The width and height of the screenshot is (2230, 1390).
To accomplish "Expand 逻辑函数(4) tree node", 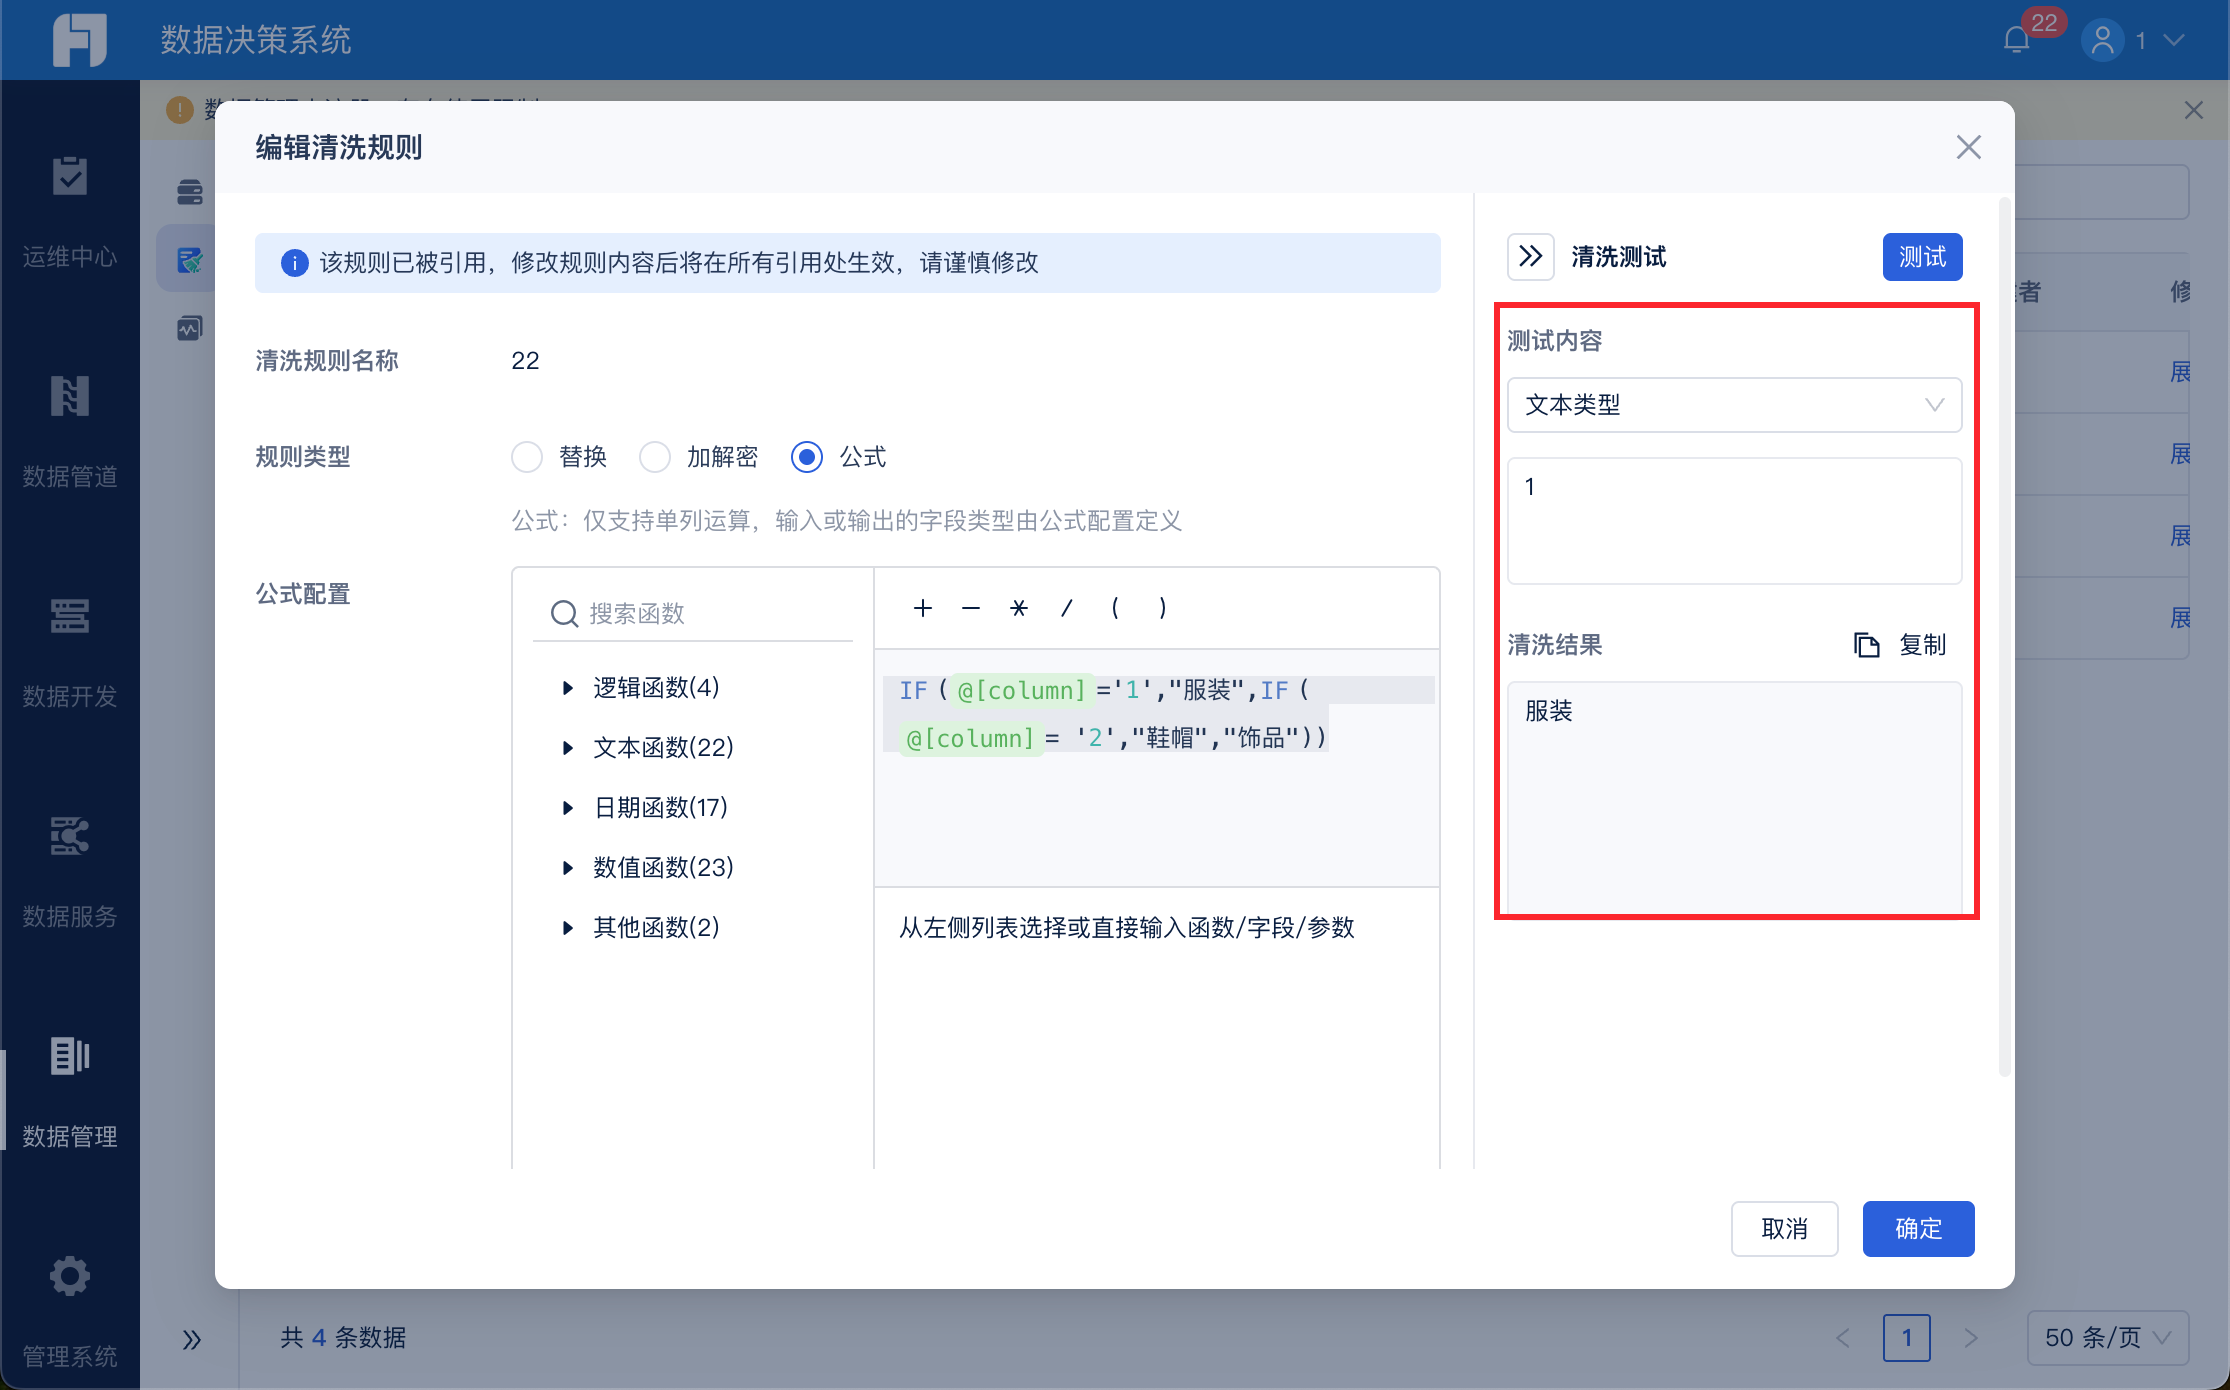I will pyautogui.click(x=568, y=688).
